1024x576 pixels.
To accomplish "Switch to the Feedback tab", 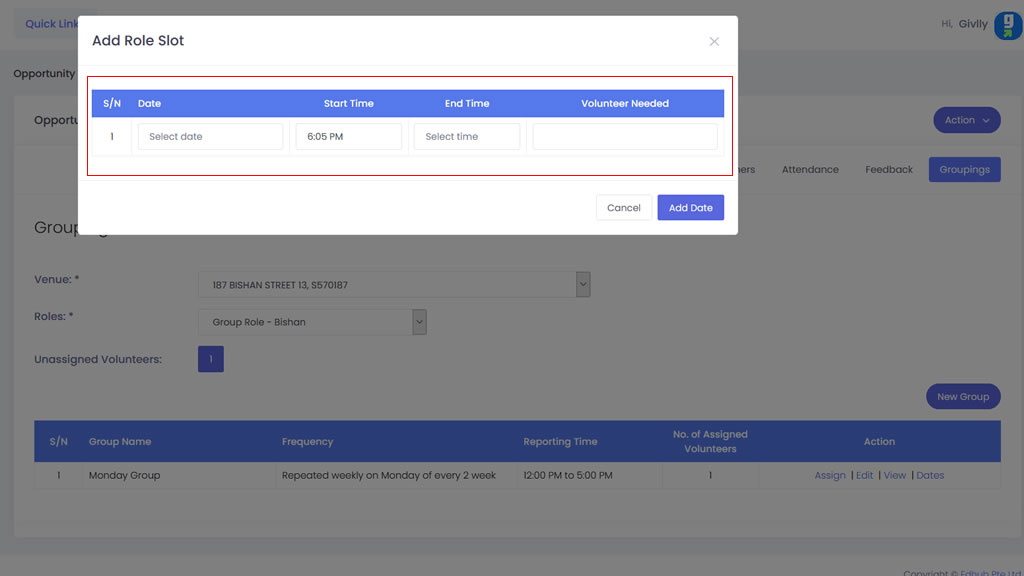I will (889, 170).
